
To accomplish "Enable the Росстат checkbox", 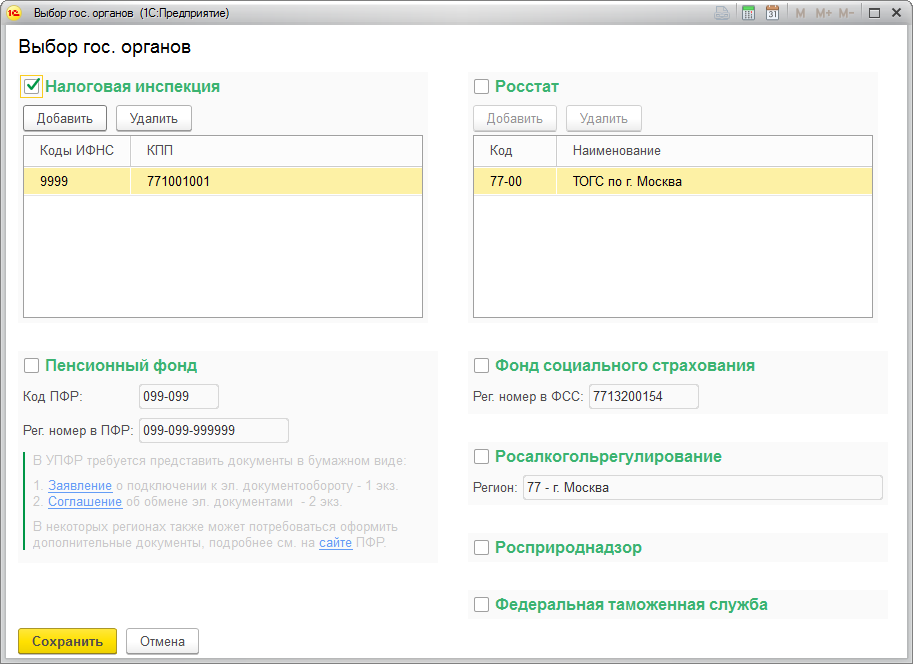I will pos(482,87).
